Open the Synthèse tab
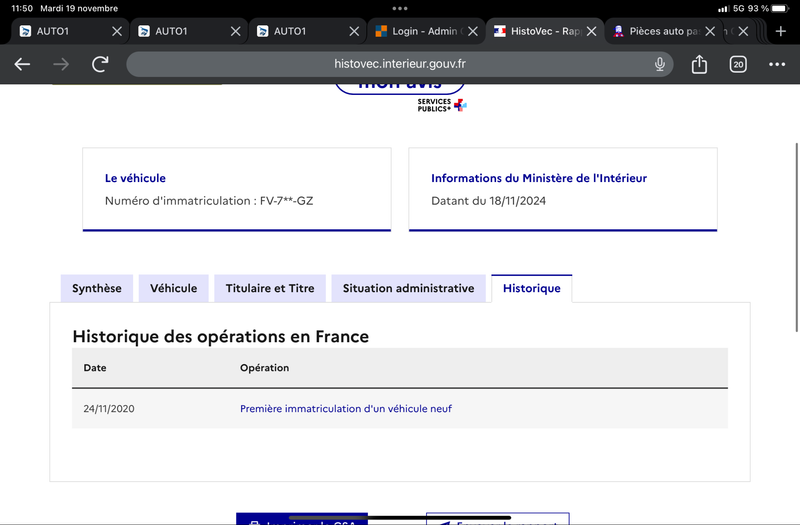This screenshot has height=525, width=800. (x=97, y=288)
